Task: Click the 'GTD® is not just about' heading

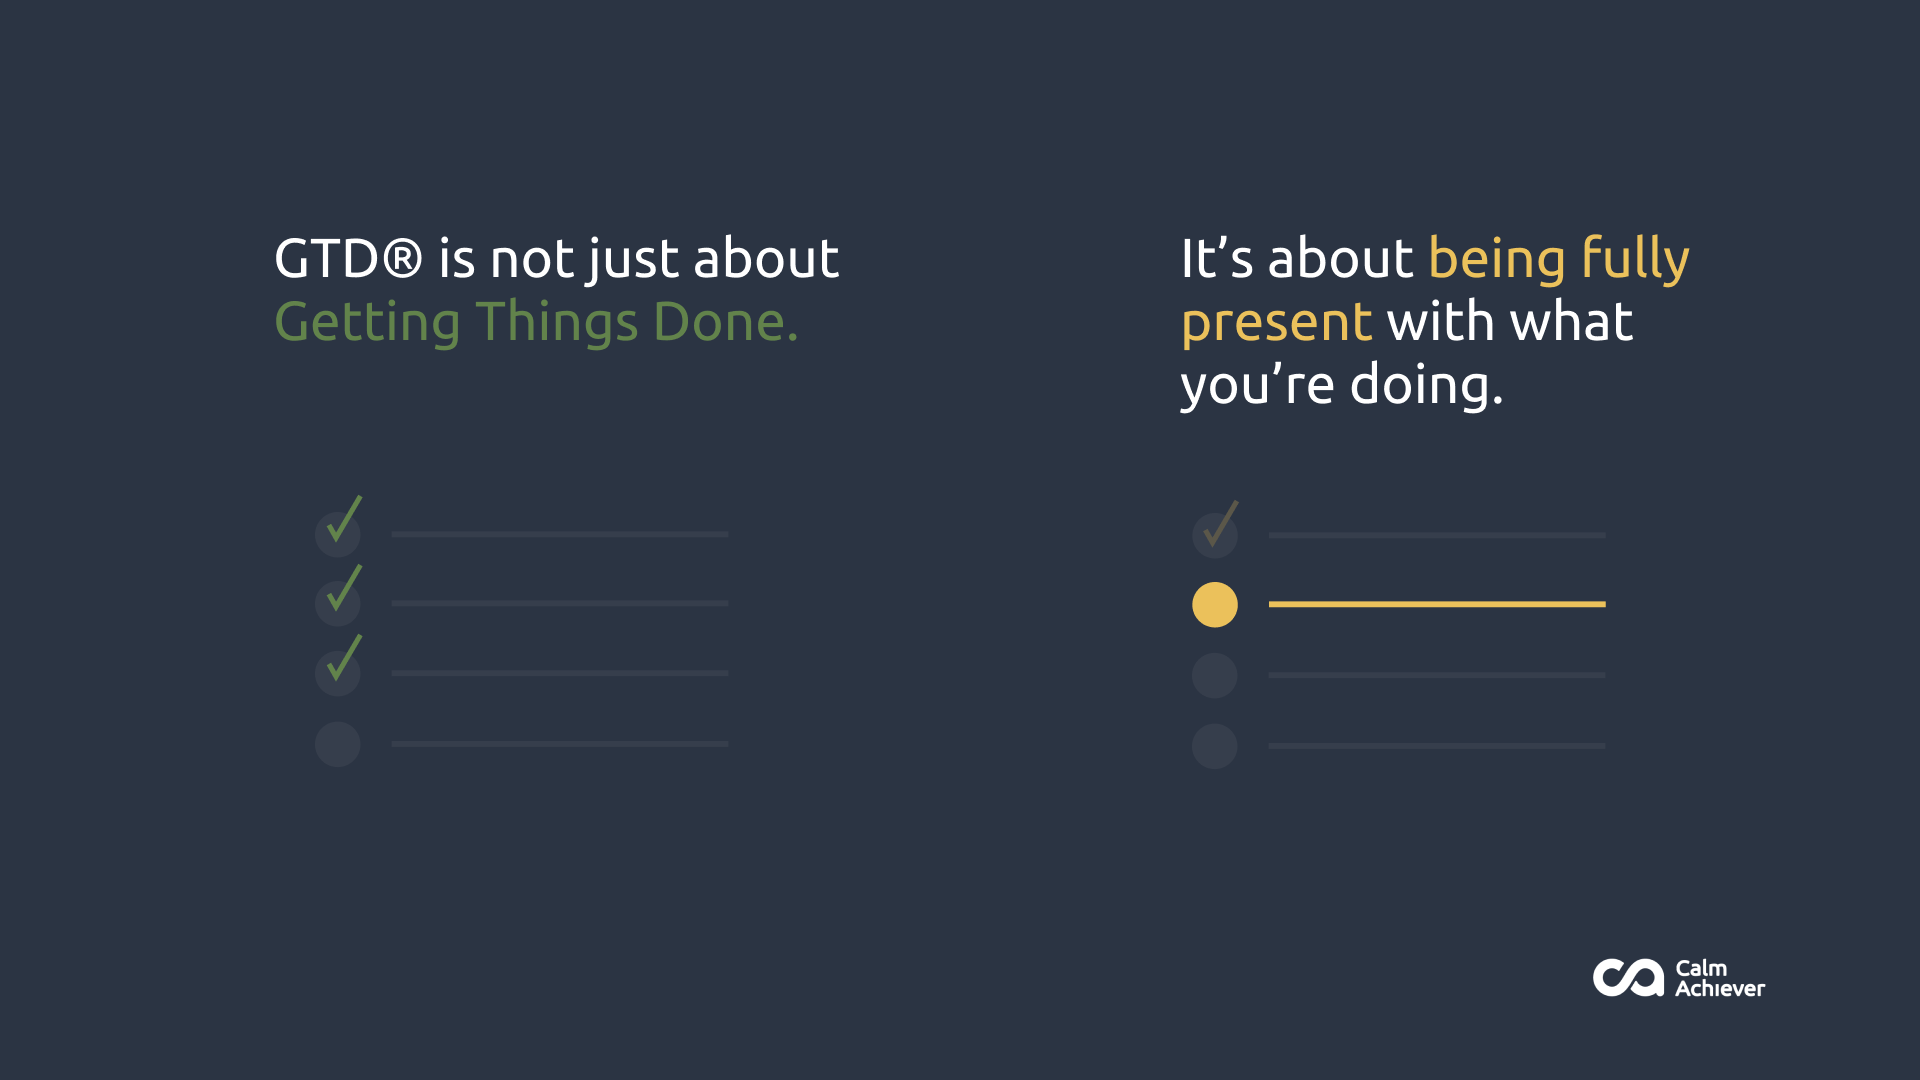Action: [557, 259]
